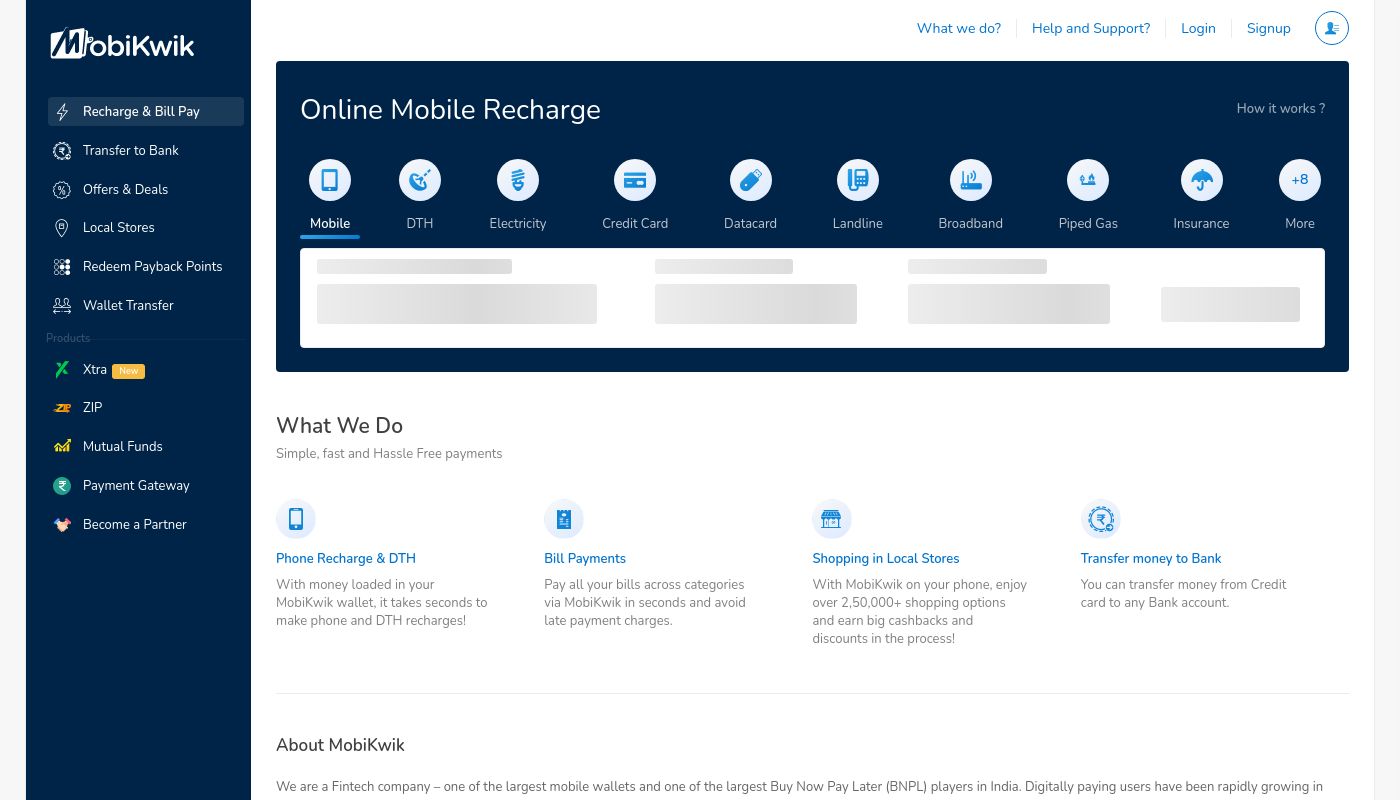1400x800 pixels.
Task: Click the Signup link
Action: coord(1269,28)
